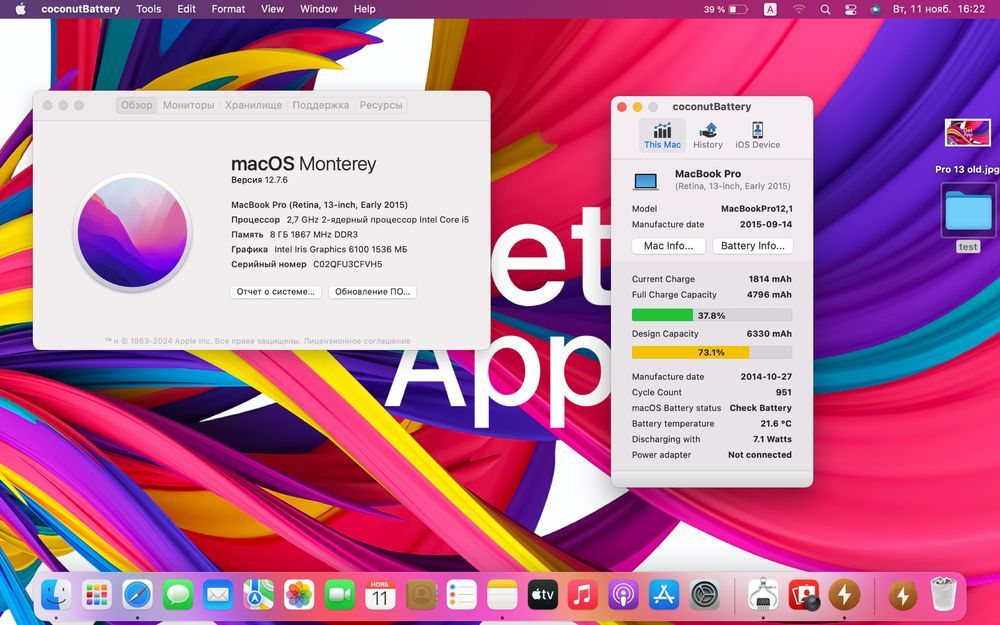
Task: Open the Help menu
Action: point(365,9)
